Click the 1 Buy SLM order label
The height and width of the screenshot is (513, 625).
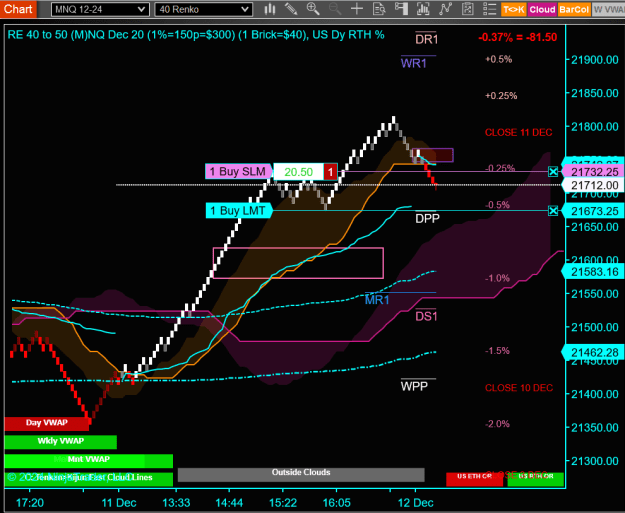click(239, 171)
